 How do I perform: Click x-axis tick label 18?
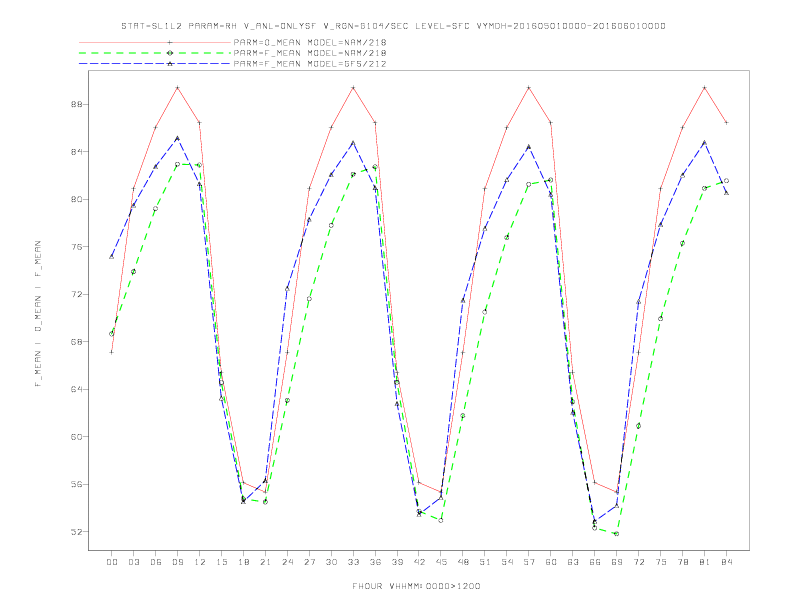coord(243,562)
